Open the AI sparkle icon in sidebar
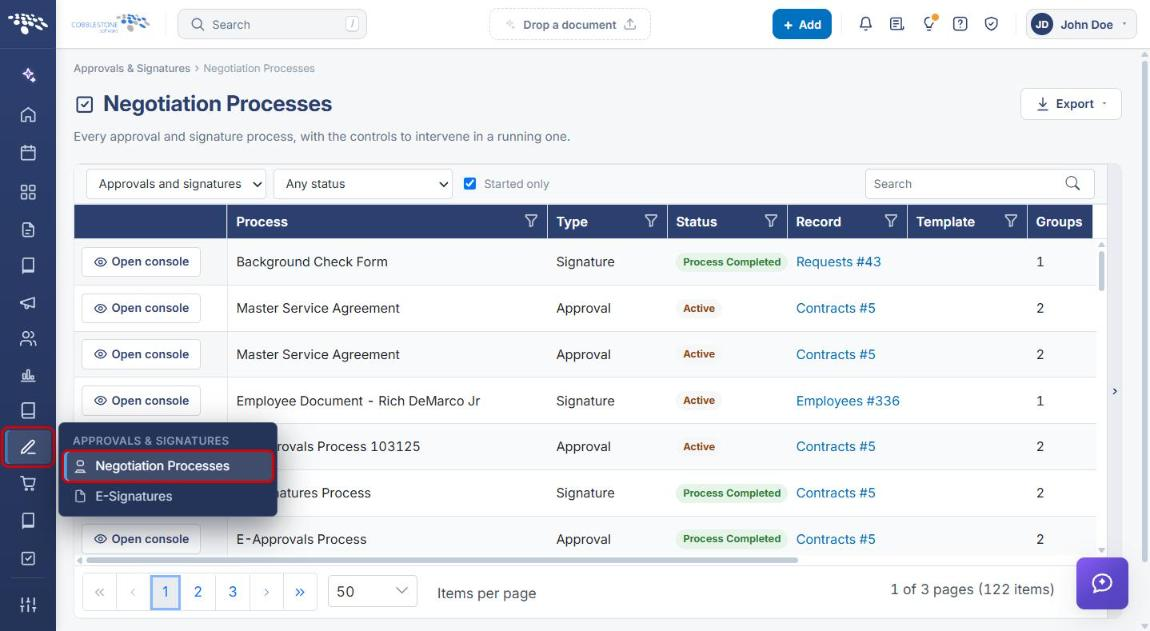The height and width of the screenshot is (631, 1150). tap(28, 75)
